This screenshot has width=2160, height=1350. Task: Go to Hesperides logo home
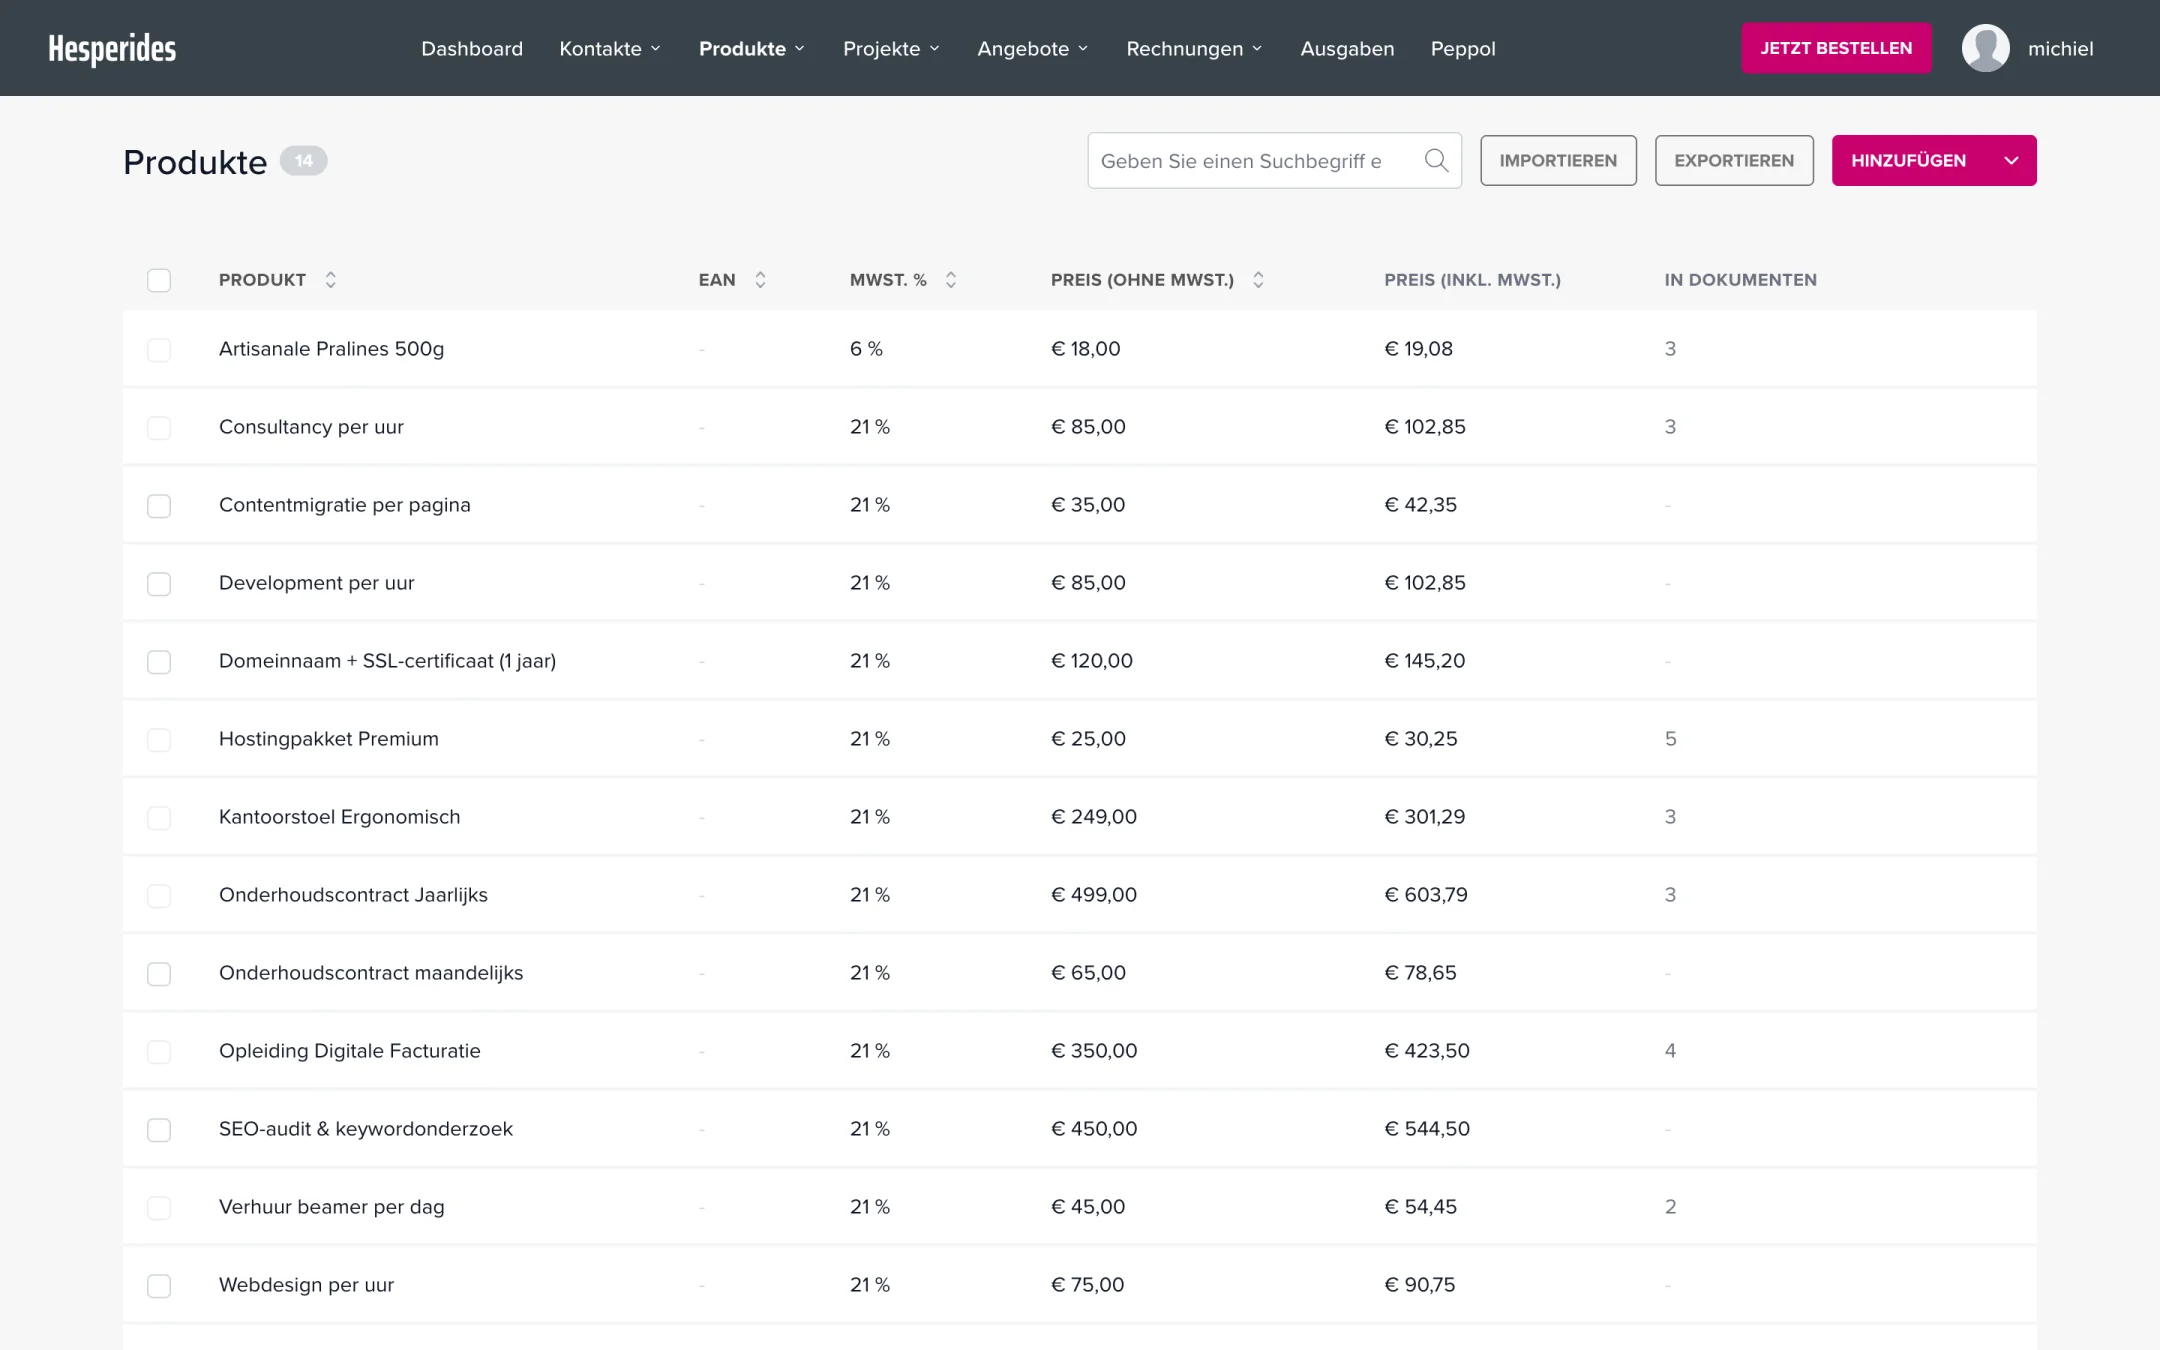point(112,48)
